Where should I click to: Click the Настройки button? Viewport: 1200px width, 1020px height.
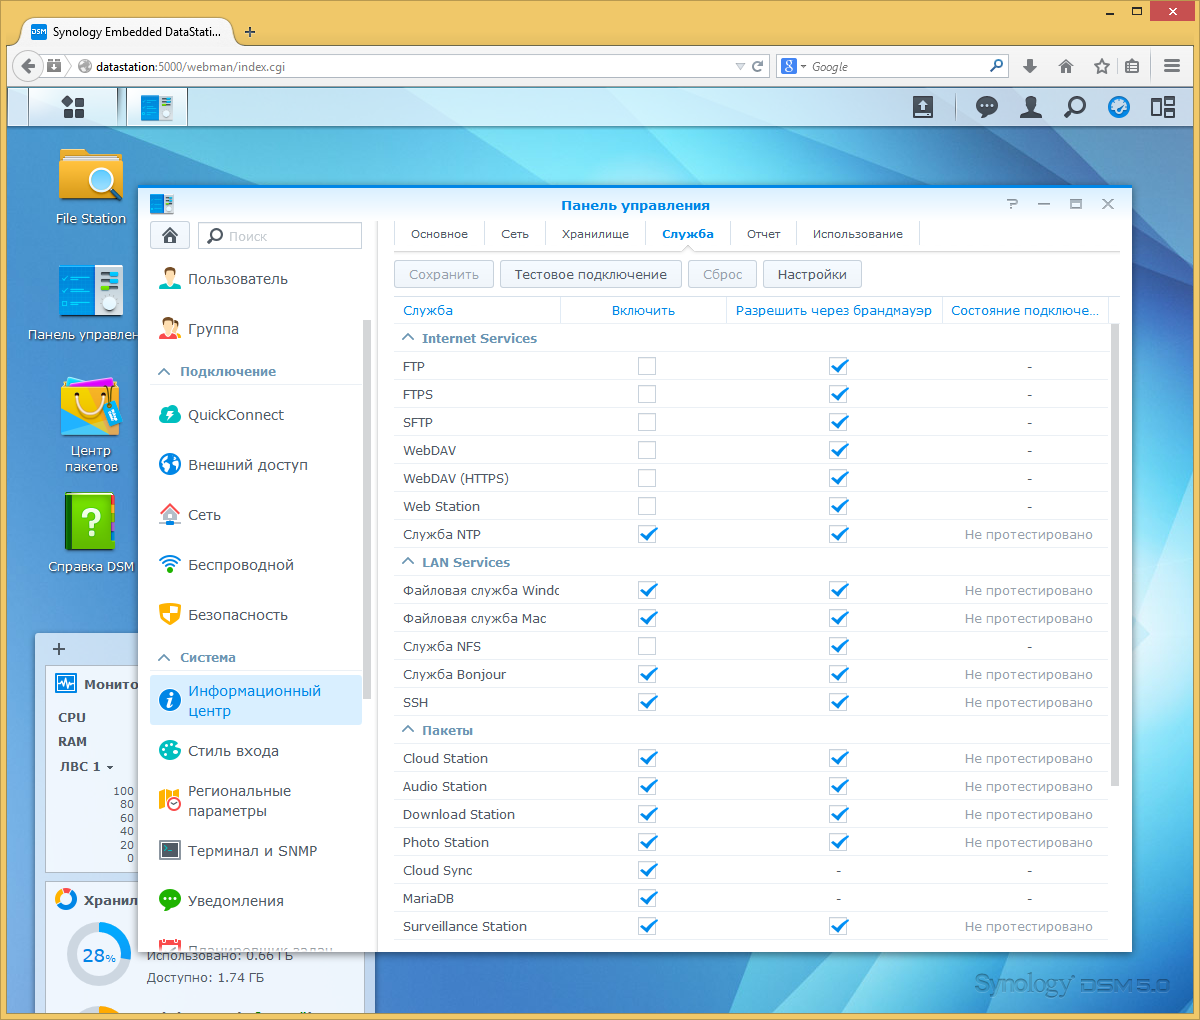tap(812, 274)
